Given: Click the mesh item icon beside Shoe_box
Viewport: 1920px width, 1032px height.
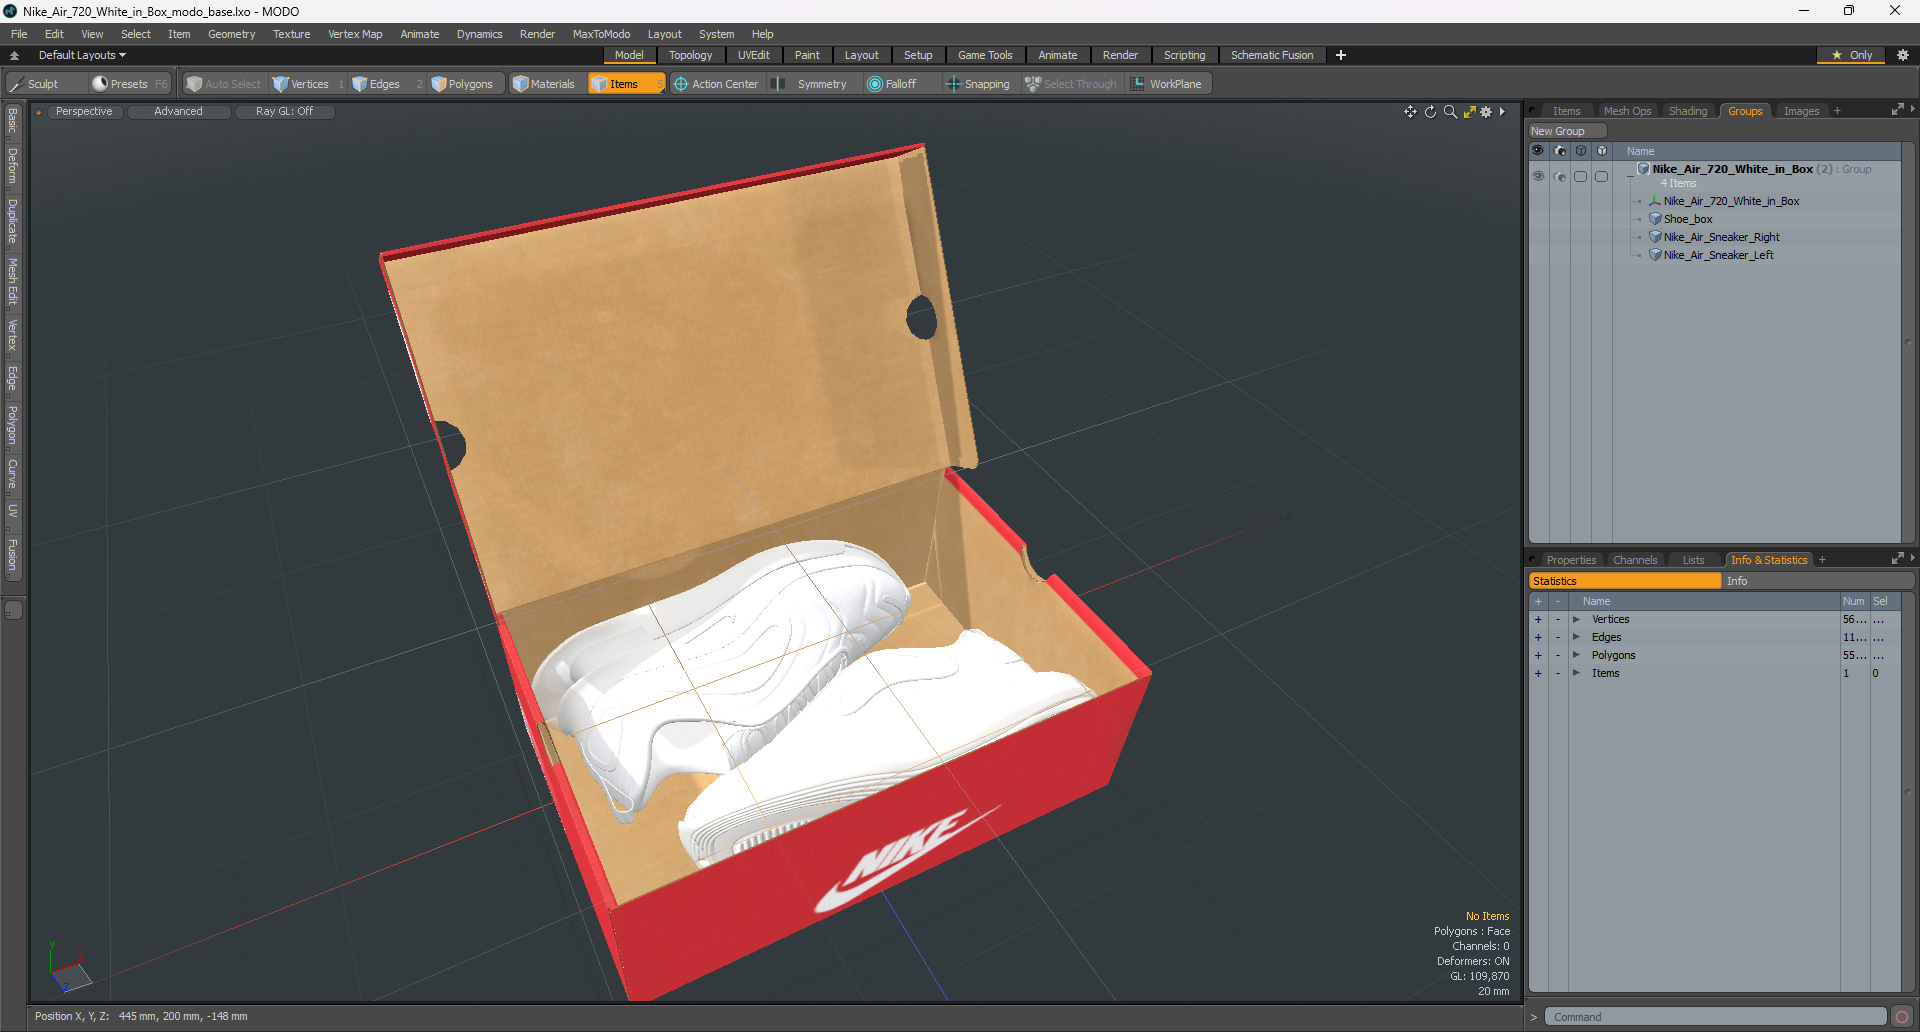Looking at the screenshot, I should coord(1655,219).
